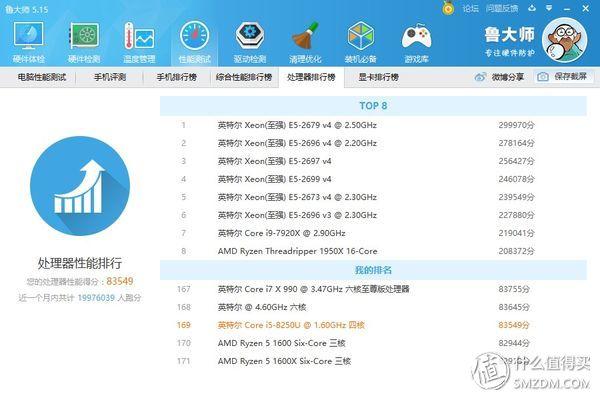Click the 208372分 score
The image size is (600, 400).
(x=516, y=251)
